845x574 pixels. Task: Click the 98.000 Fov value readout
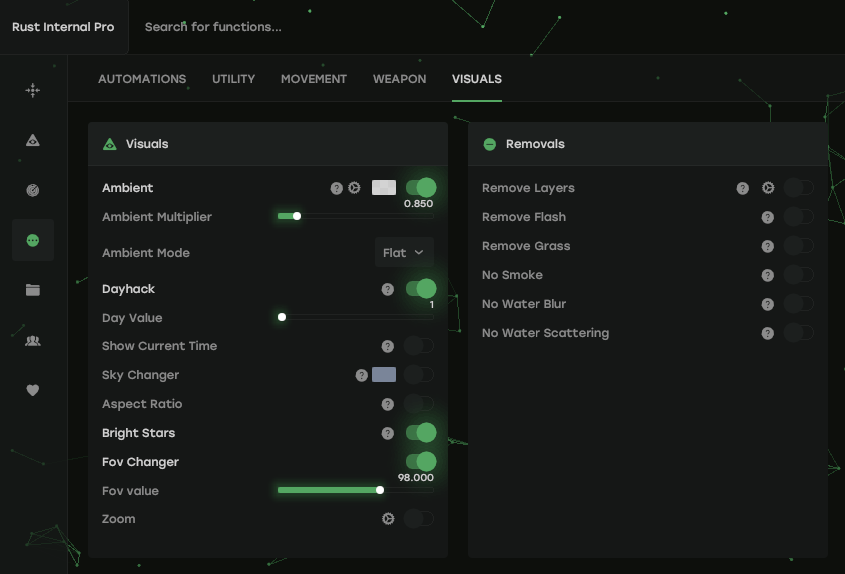pos(415,478)
